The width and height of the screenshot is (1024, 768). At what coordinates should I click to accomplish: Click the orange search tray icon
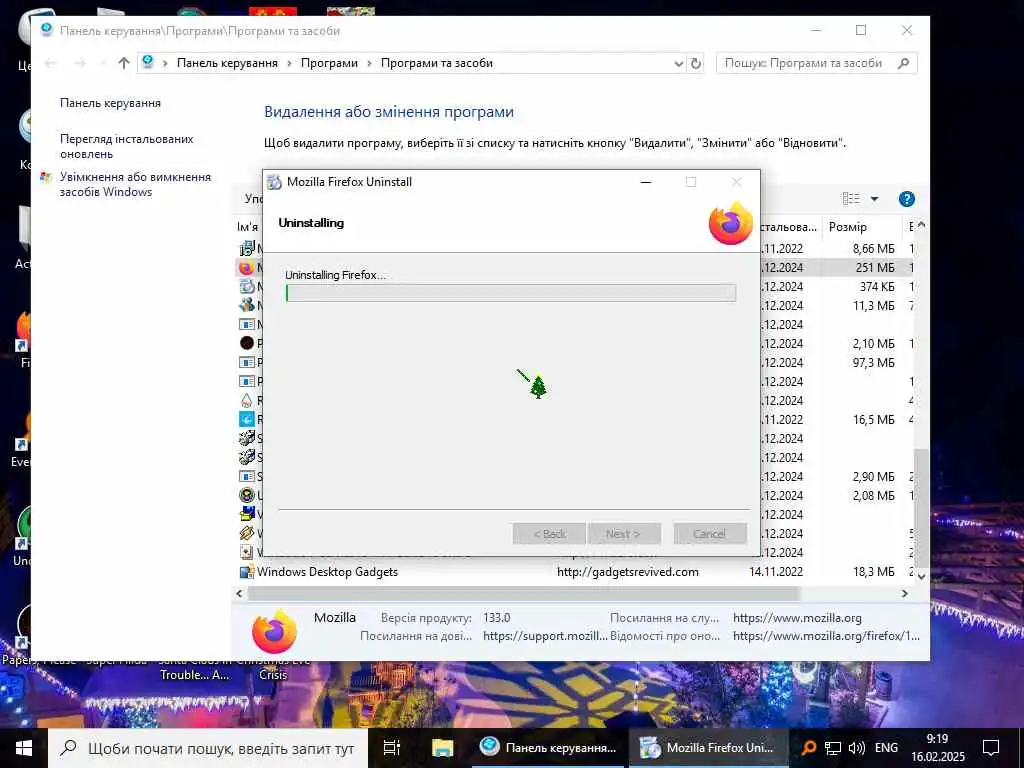point(808,748)
